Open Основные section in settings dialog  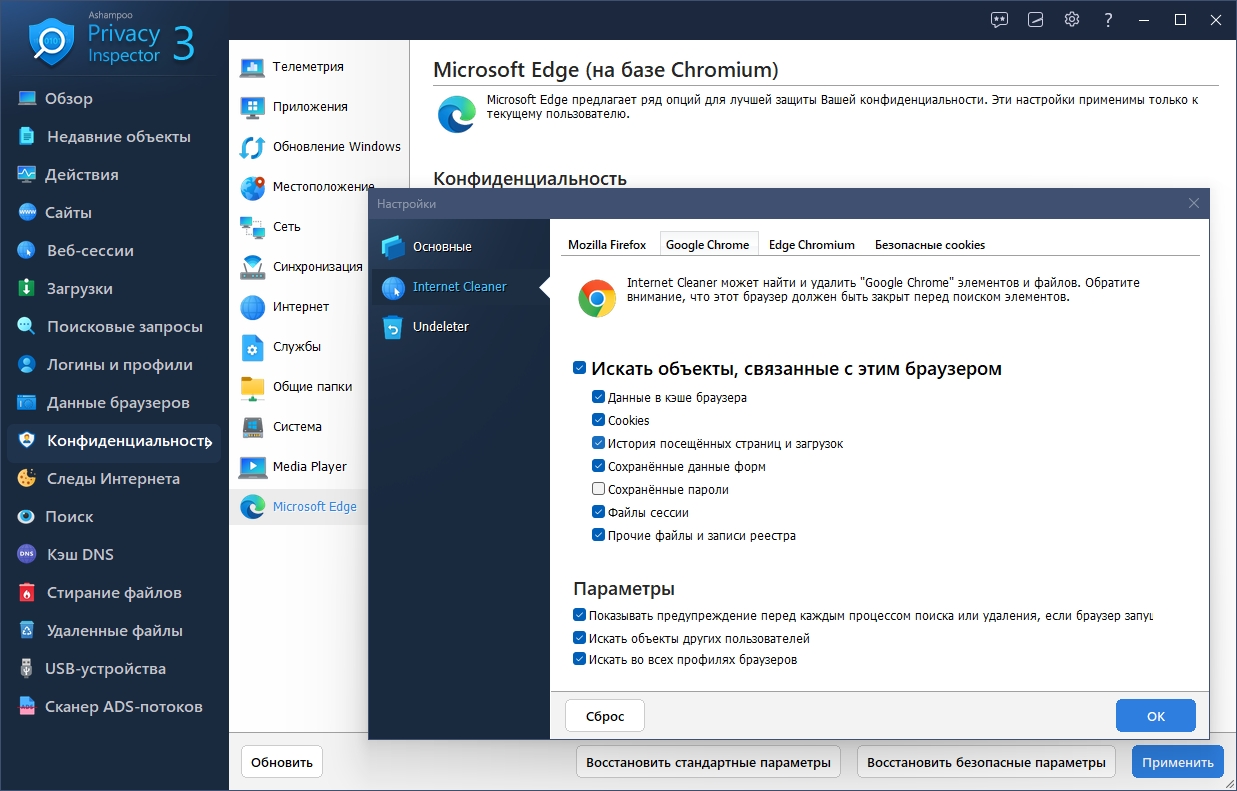point(441,247)
